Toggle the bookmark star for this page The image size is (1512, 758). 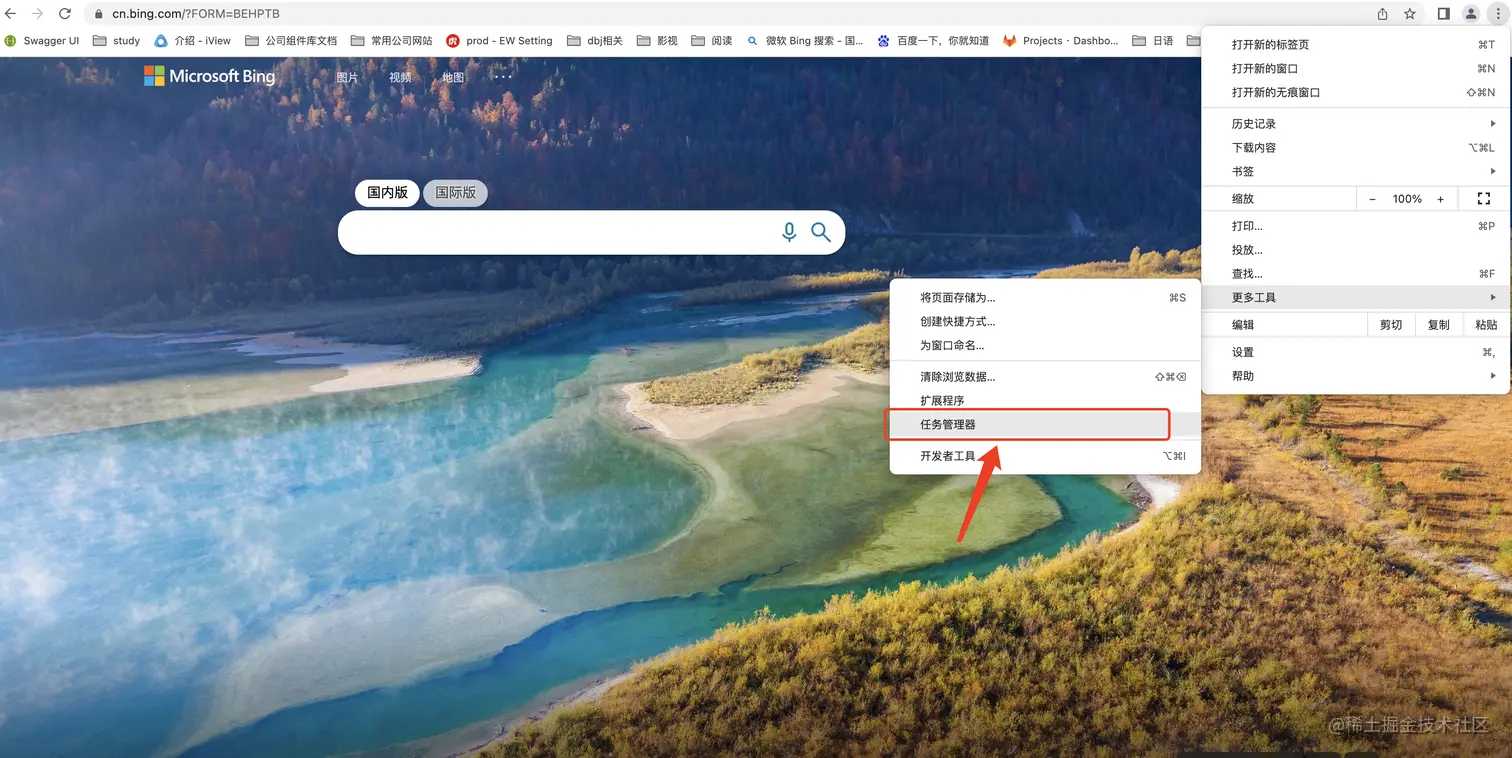pyautogui.click(x=1411, y=13)
